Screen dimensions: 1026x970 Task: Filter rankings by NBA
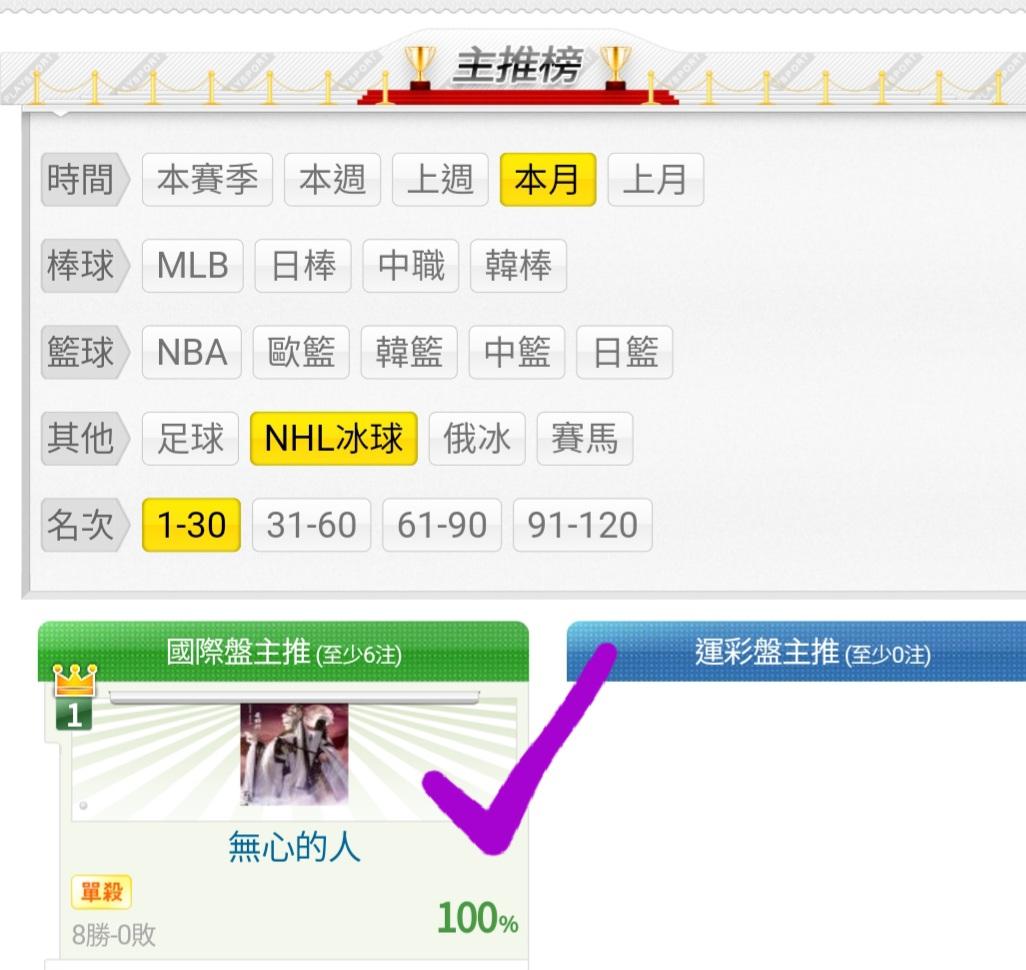[192, 352]
